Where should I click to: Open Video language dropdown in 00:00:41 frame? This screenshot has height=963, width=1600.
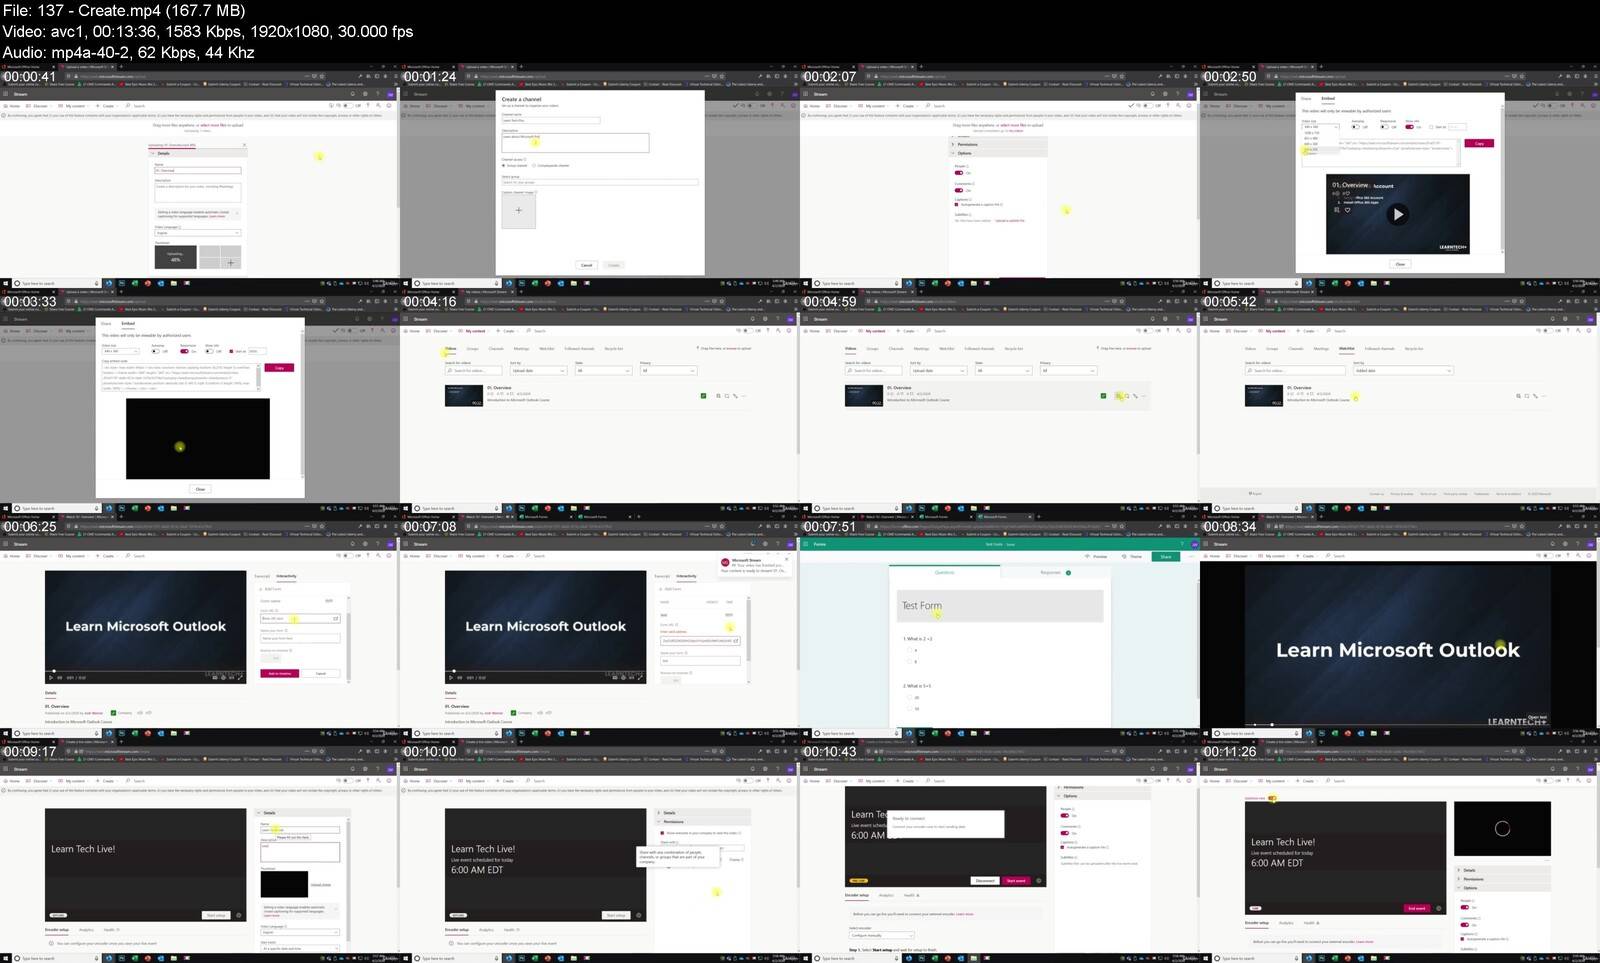[x=197, y=233]
